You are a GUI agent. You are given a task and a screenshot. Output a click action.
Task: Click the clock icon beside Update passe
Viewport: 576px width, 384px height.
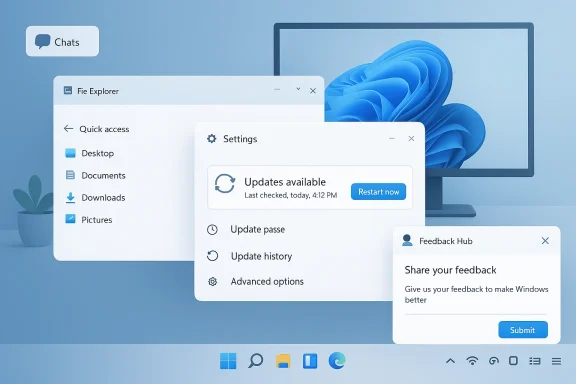coord(212,230)
